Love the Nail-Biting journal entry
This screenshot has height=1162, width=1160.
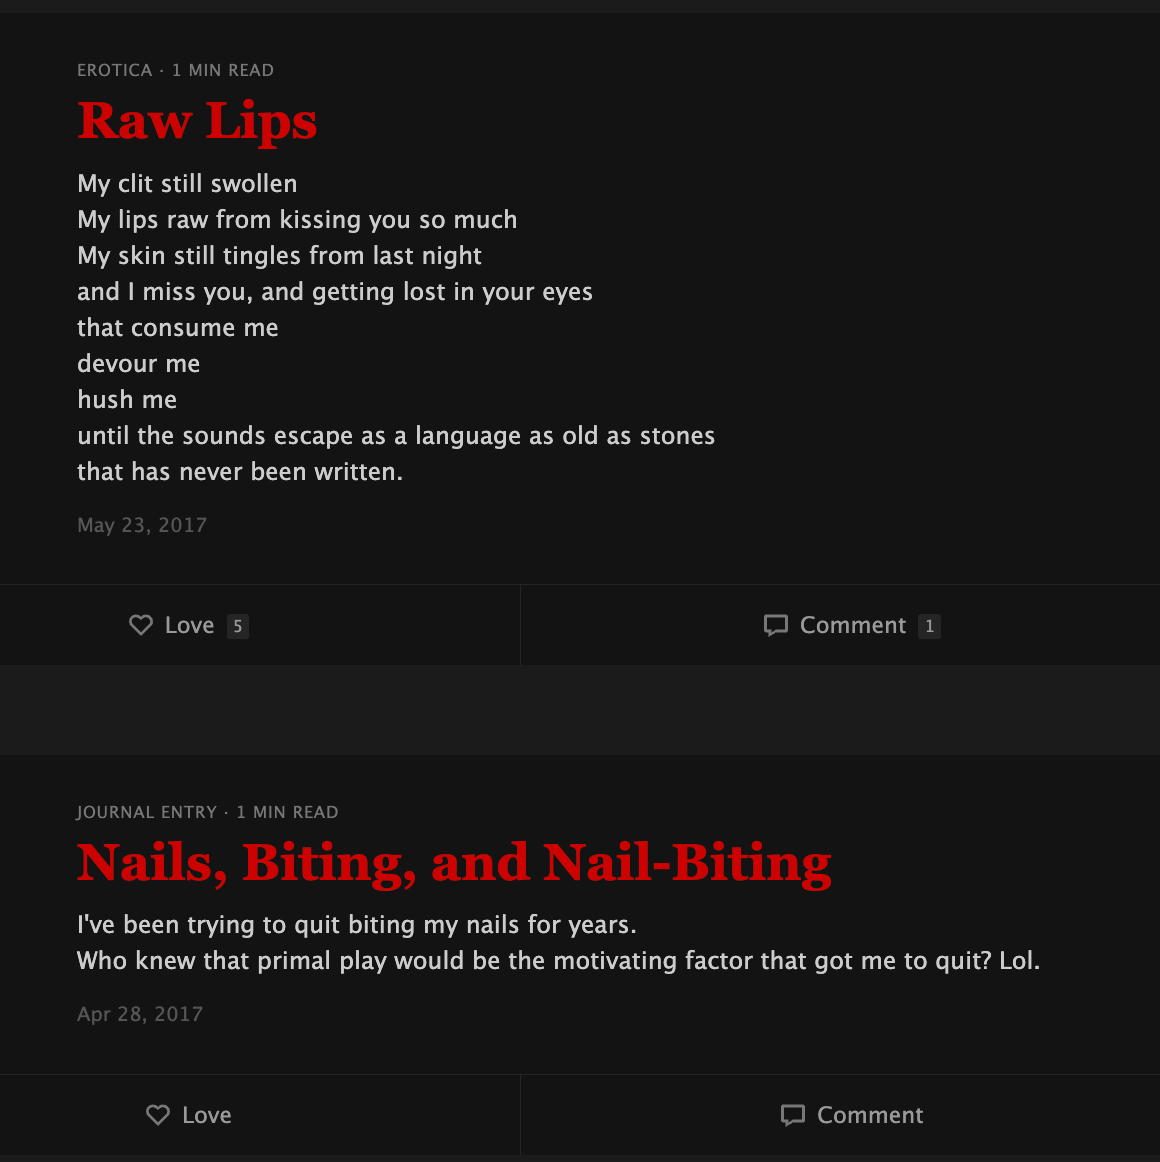click(x=260, y=1115)
